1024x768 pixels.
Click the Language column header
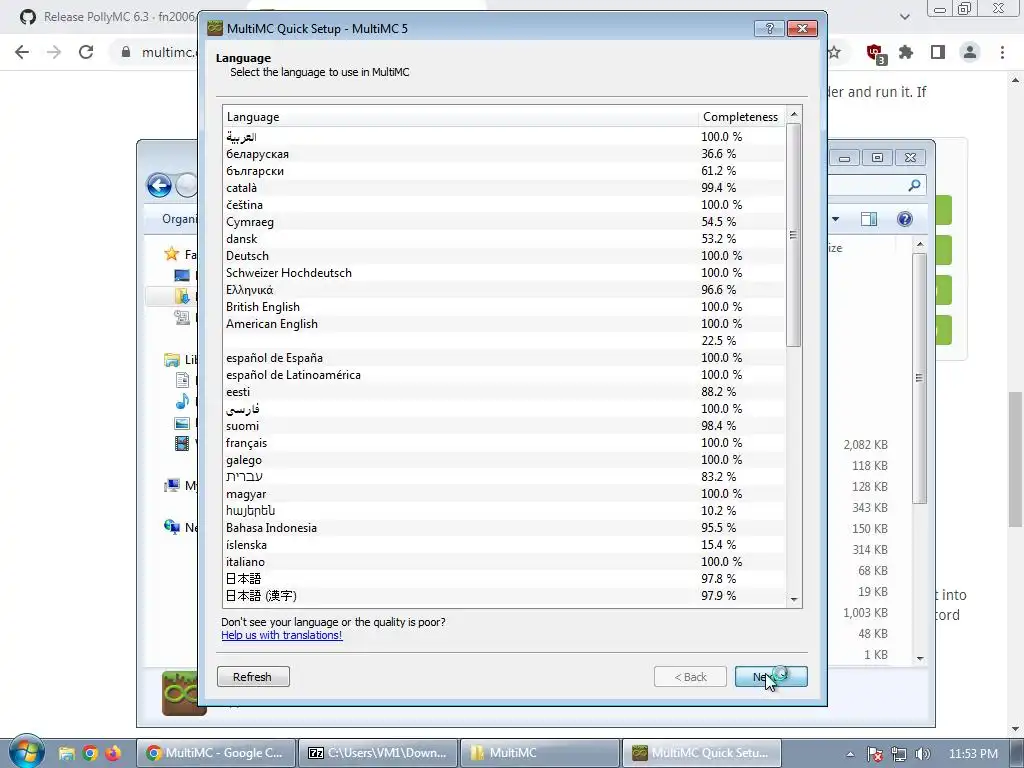coord(460,117)
